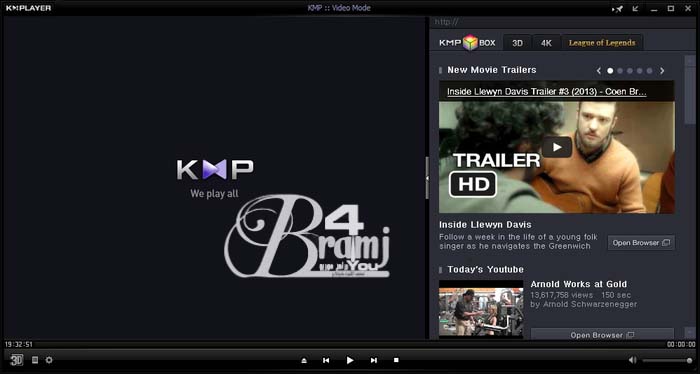Switch to the 3D tab
Viewport: 700px width, 374px height.
[517, 43]
